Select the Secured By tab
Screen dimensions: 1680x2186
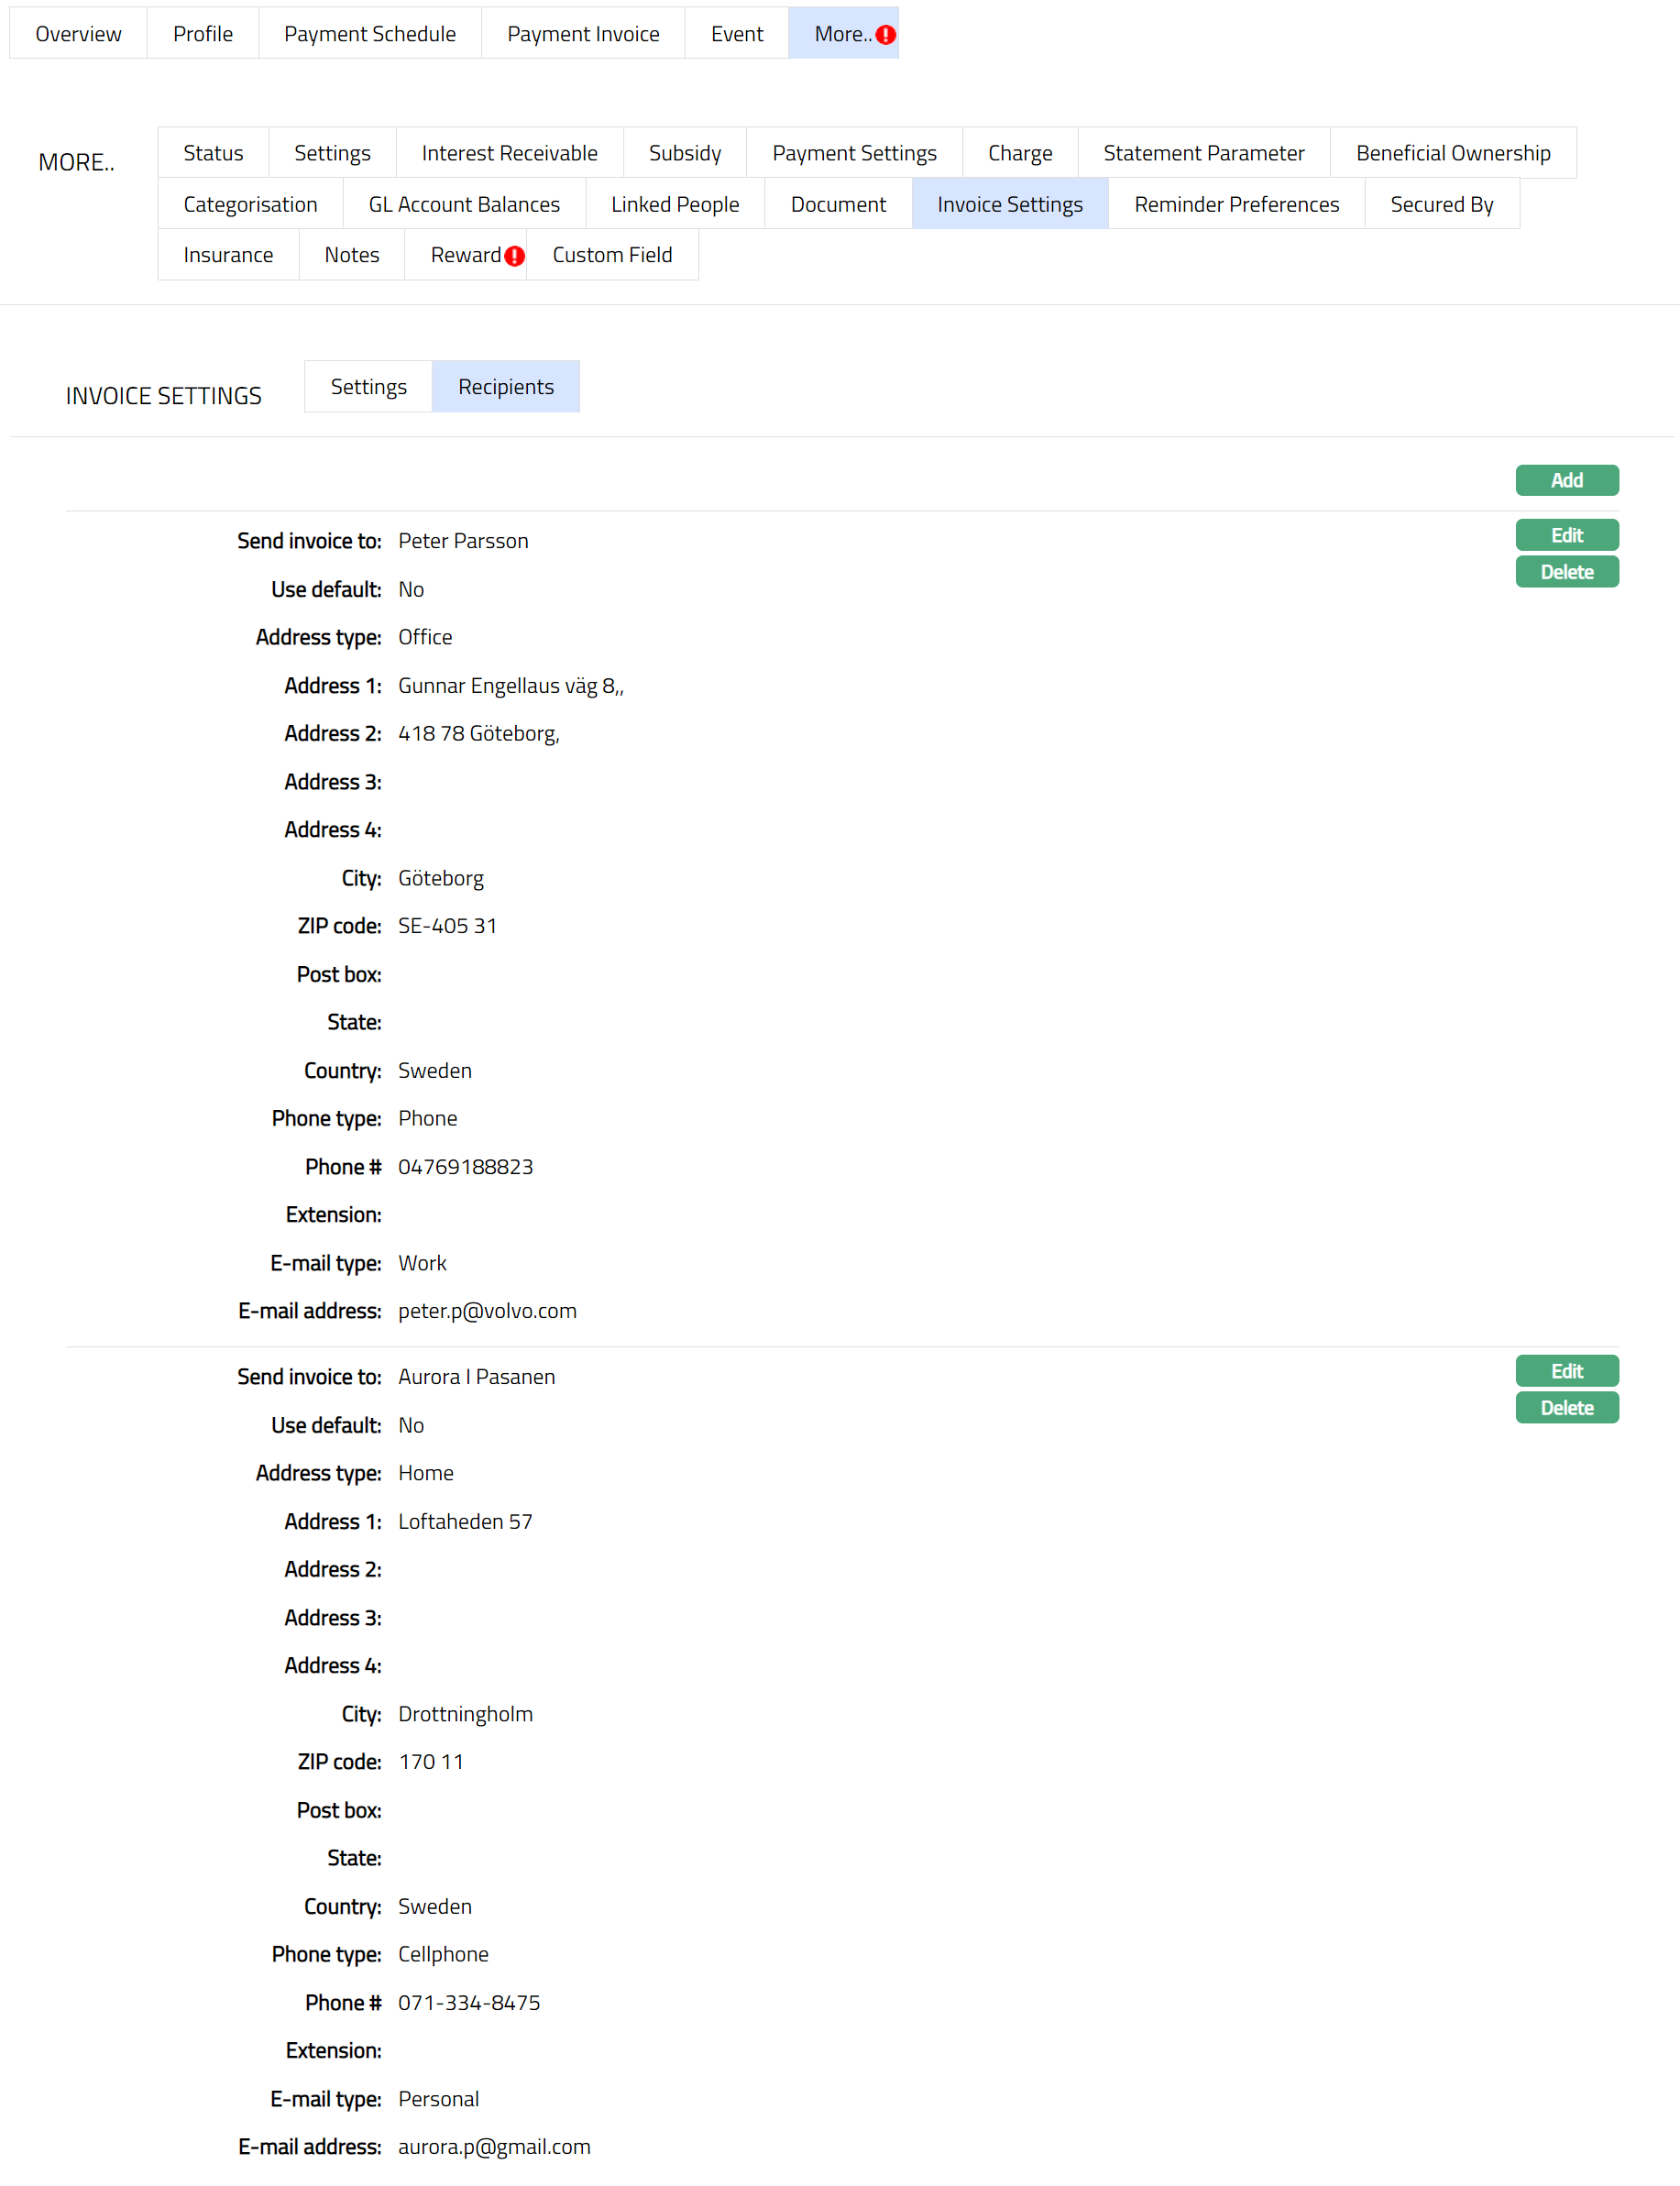click(1441, 204)
